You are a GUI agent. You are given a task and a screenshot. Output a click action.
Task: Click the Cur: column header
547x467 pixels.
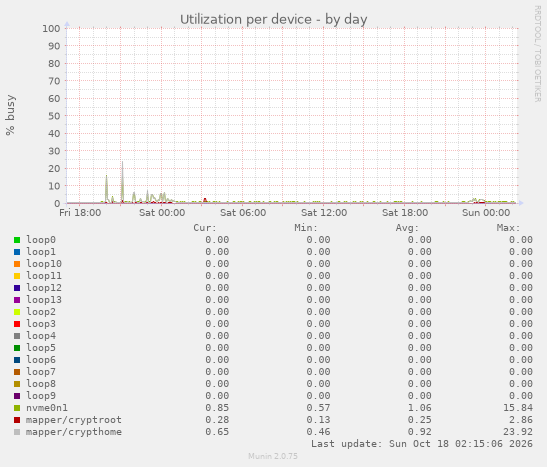pos(205,228)
